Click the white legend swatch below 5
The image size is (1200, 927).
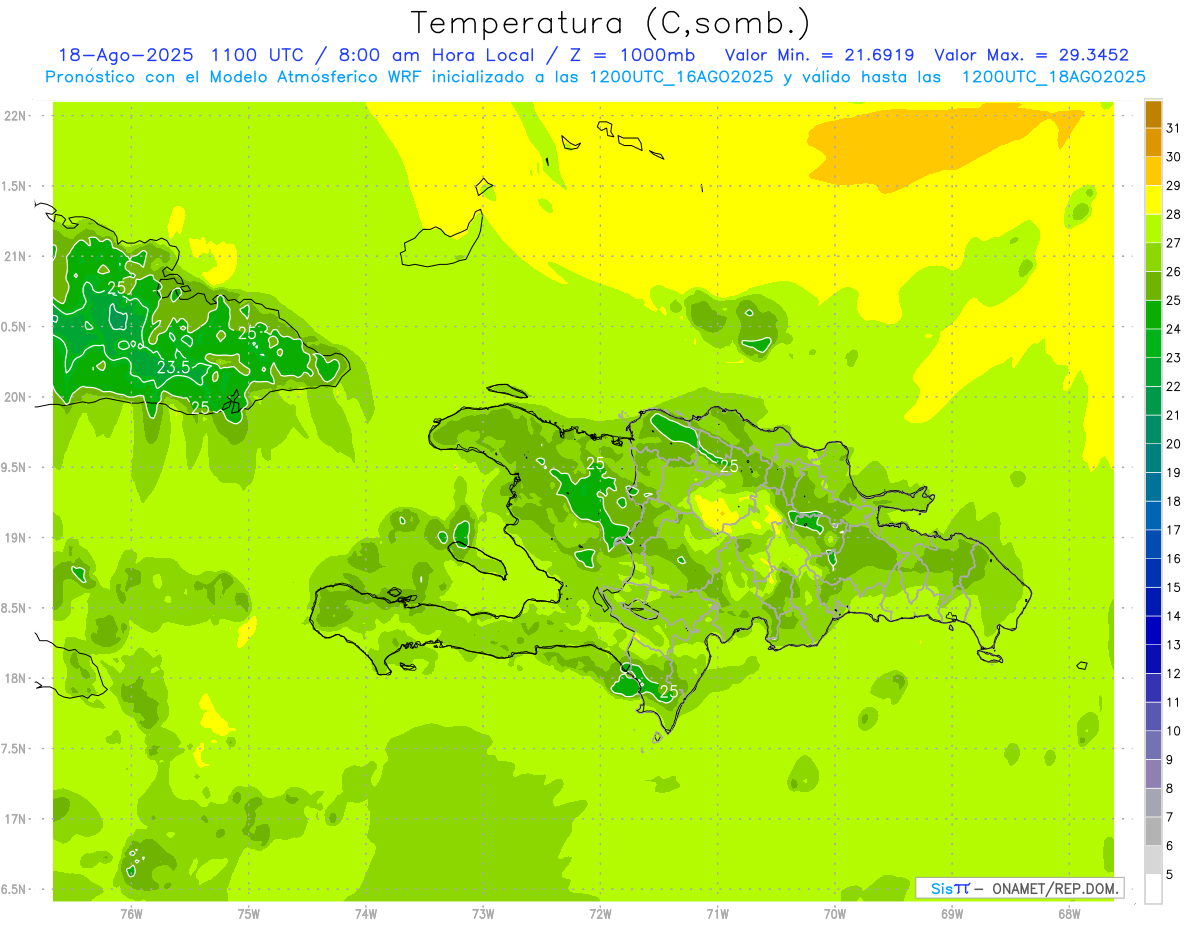pyautogui.click(x=1153, y=889)
